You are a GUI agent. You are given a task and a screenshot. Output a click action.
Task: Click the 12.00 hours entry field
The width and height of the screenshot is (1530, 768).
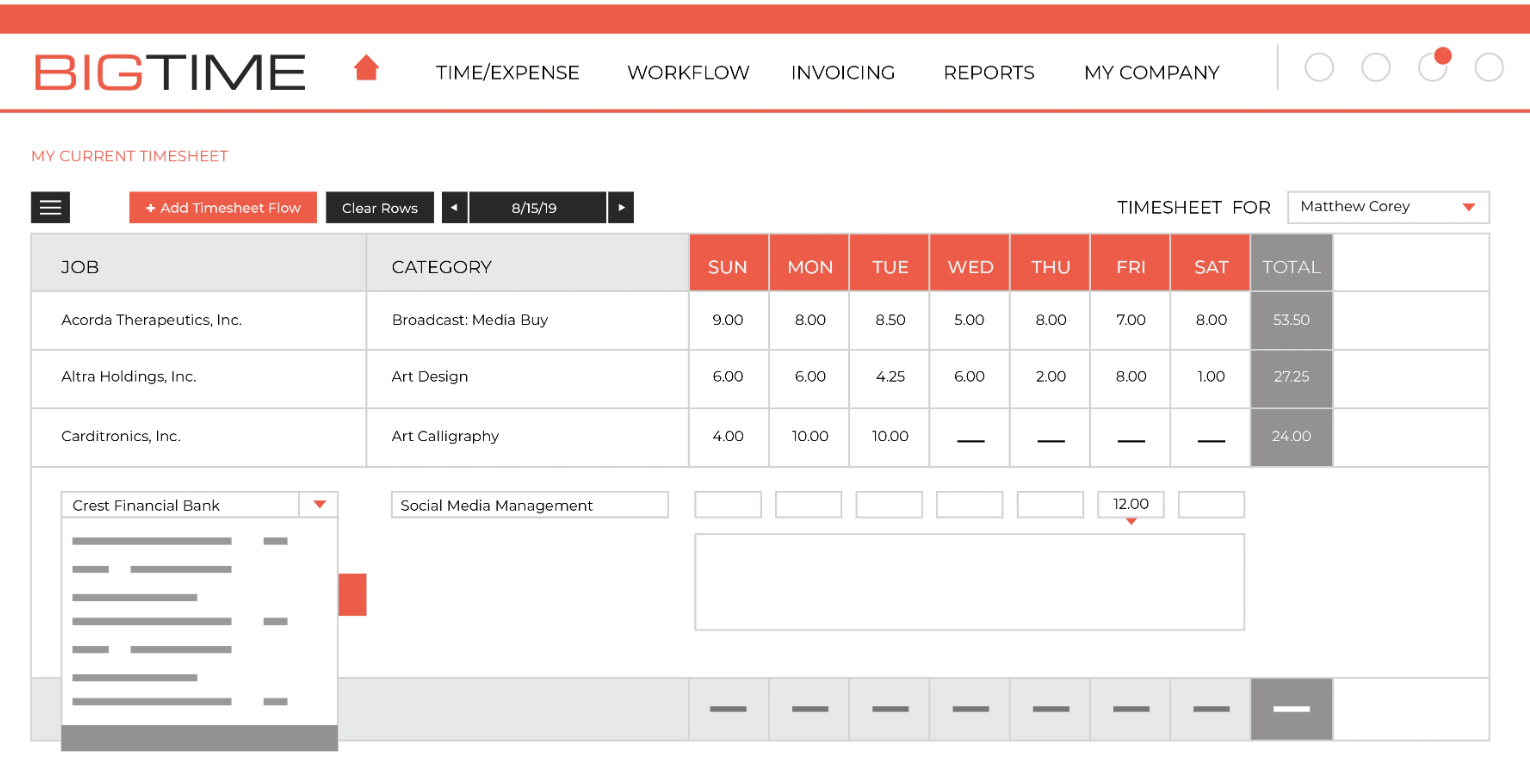click(1131, 504)
